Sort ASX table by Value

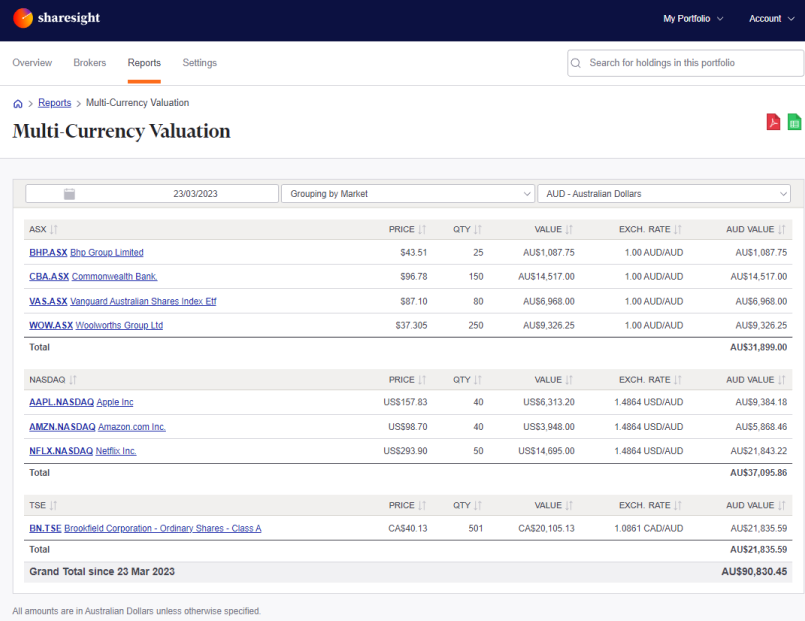point(569,229)
